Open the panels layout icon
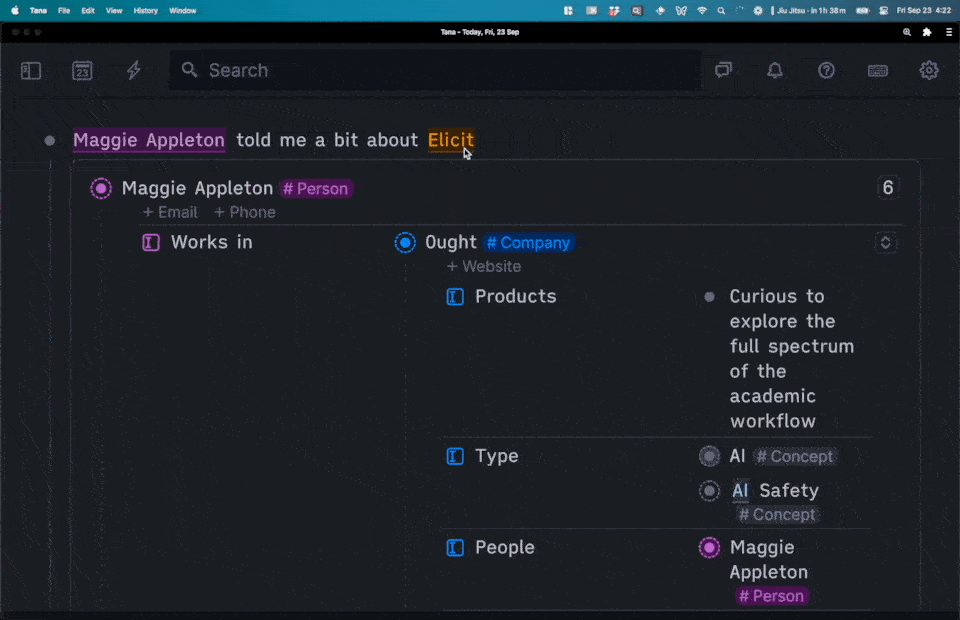Screen dimensions: 960x620 [x=724, y=70]
